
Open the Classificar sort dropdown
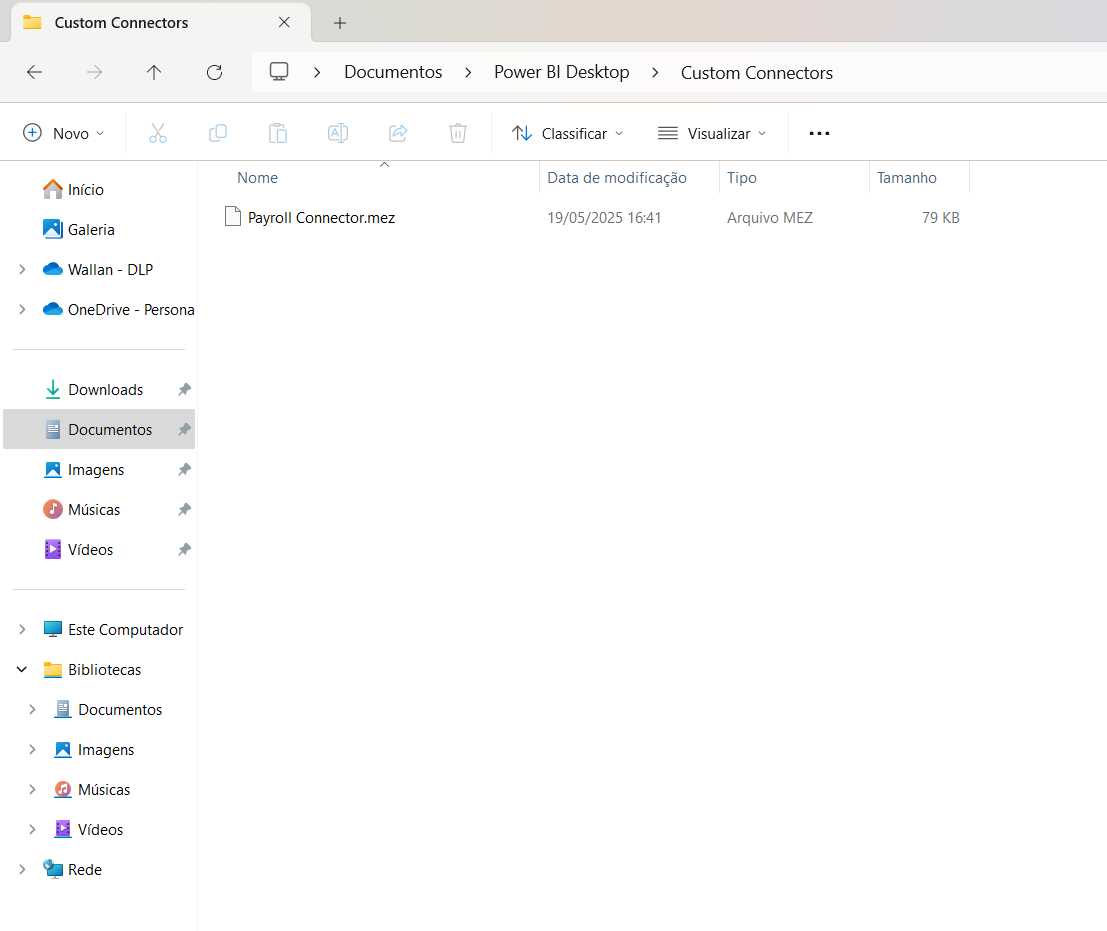click(567, 133)
